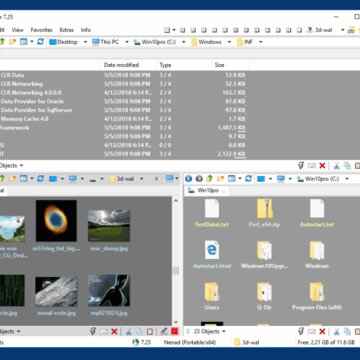Select the Q-Dir folder

pyautogui.click(x=265, y=296)
